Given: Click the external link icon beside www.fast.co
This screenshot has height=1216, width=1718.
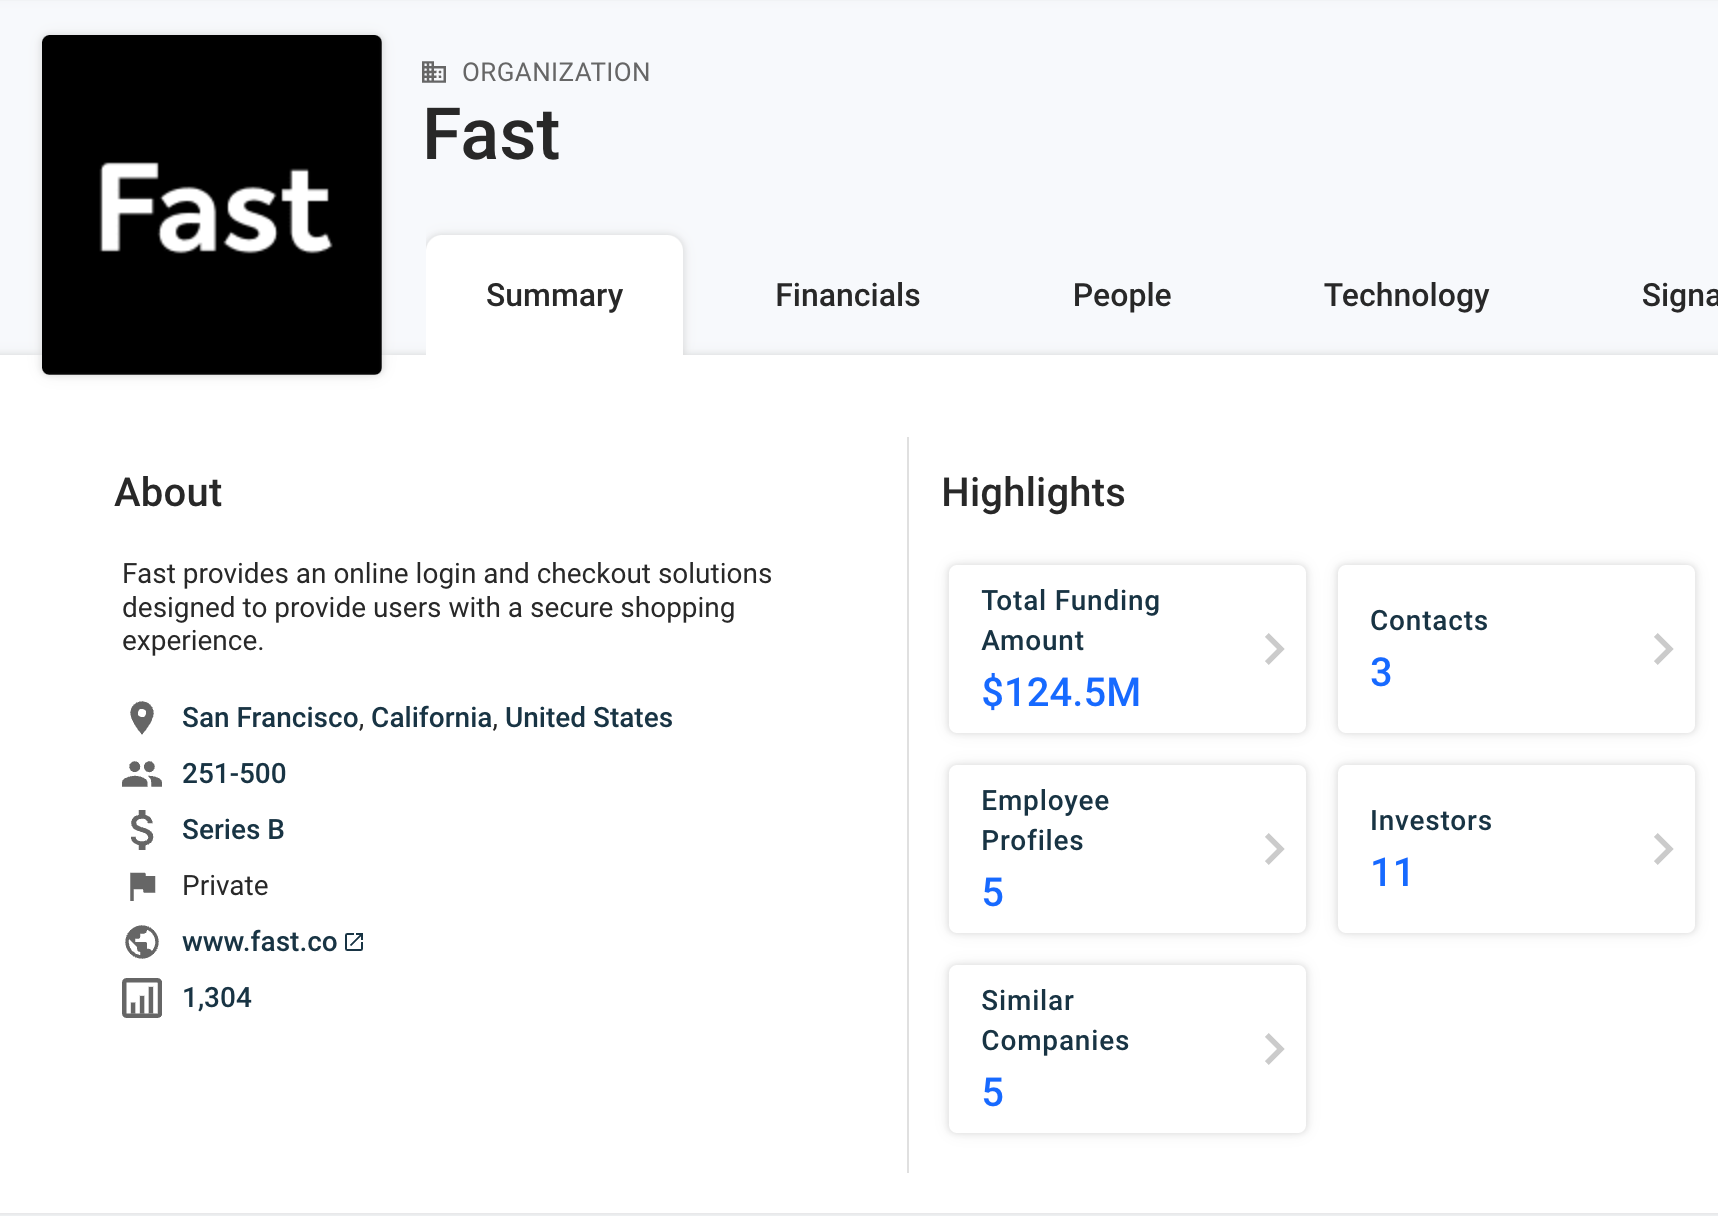Looking at the screenshot, I should tap(354, 942).
